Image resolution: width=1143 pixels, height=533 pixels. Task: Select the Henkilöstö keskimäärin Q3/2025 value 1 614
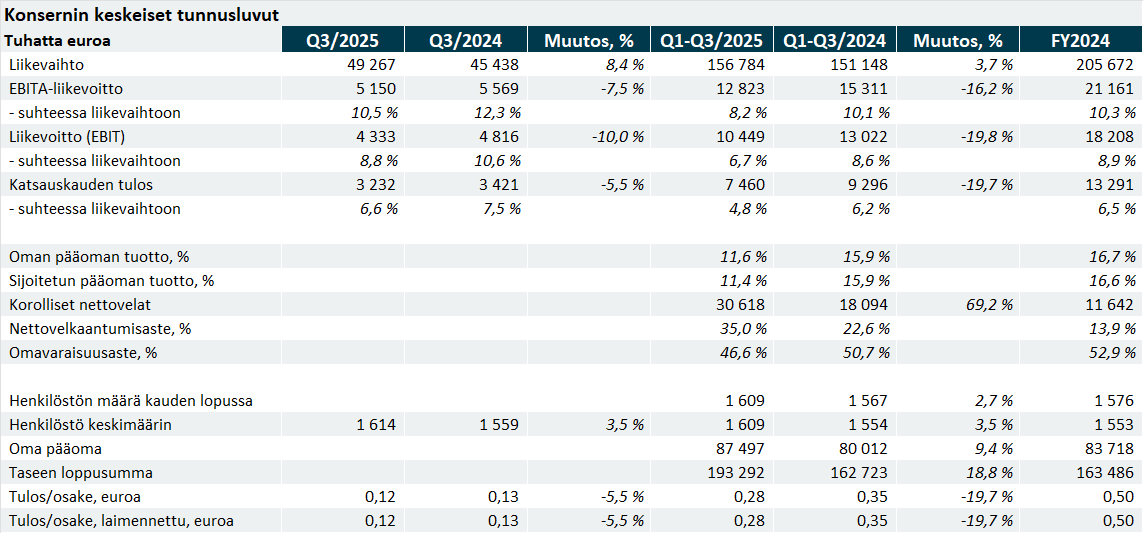point(376,424)
